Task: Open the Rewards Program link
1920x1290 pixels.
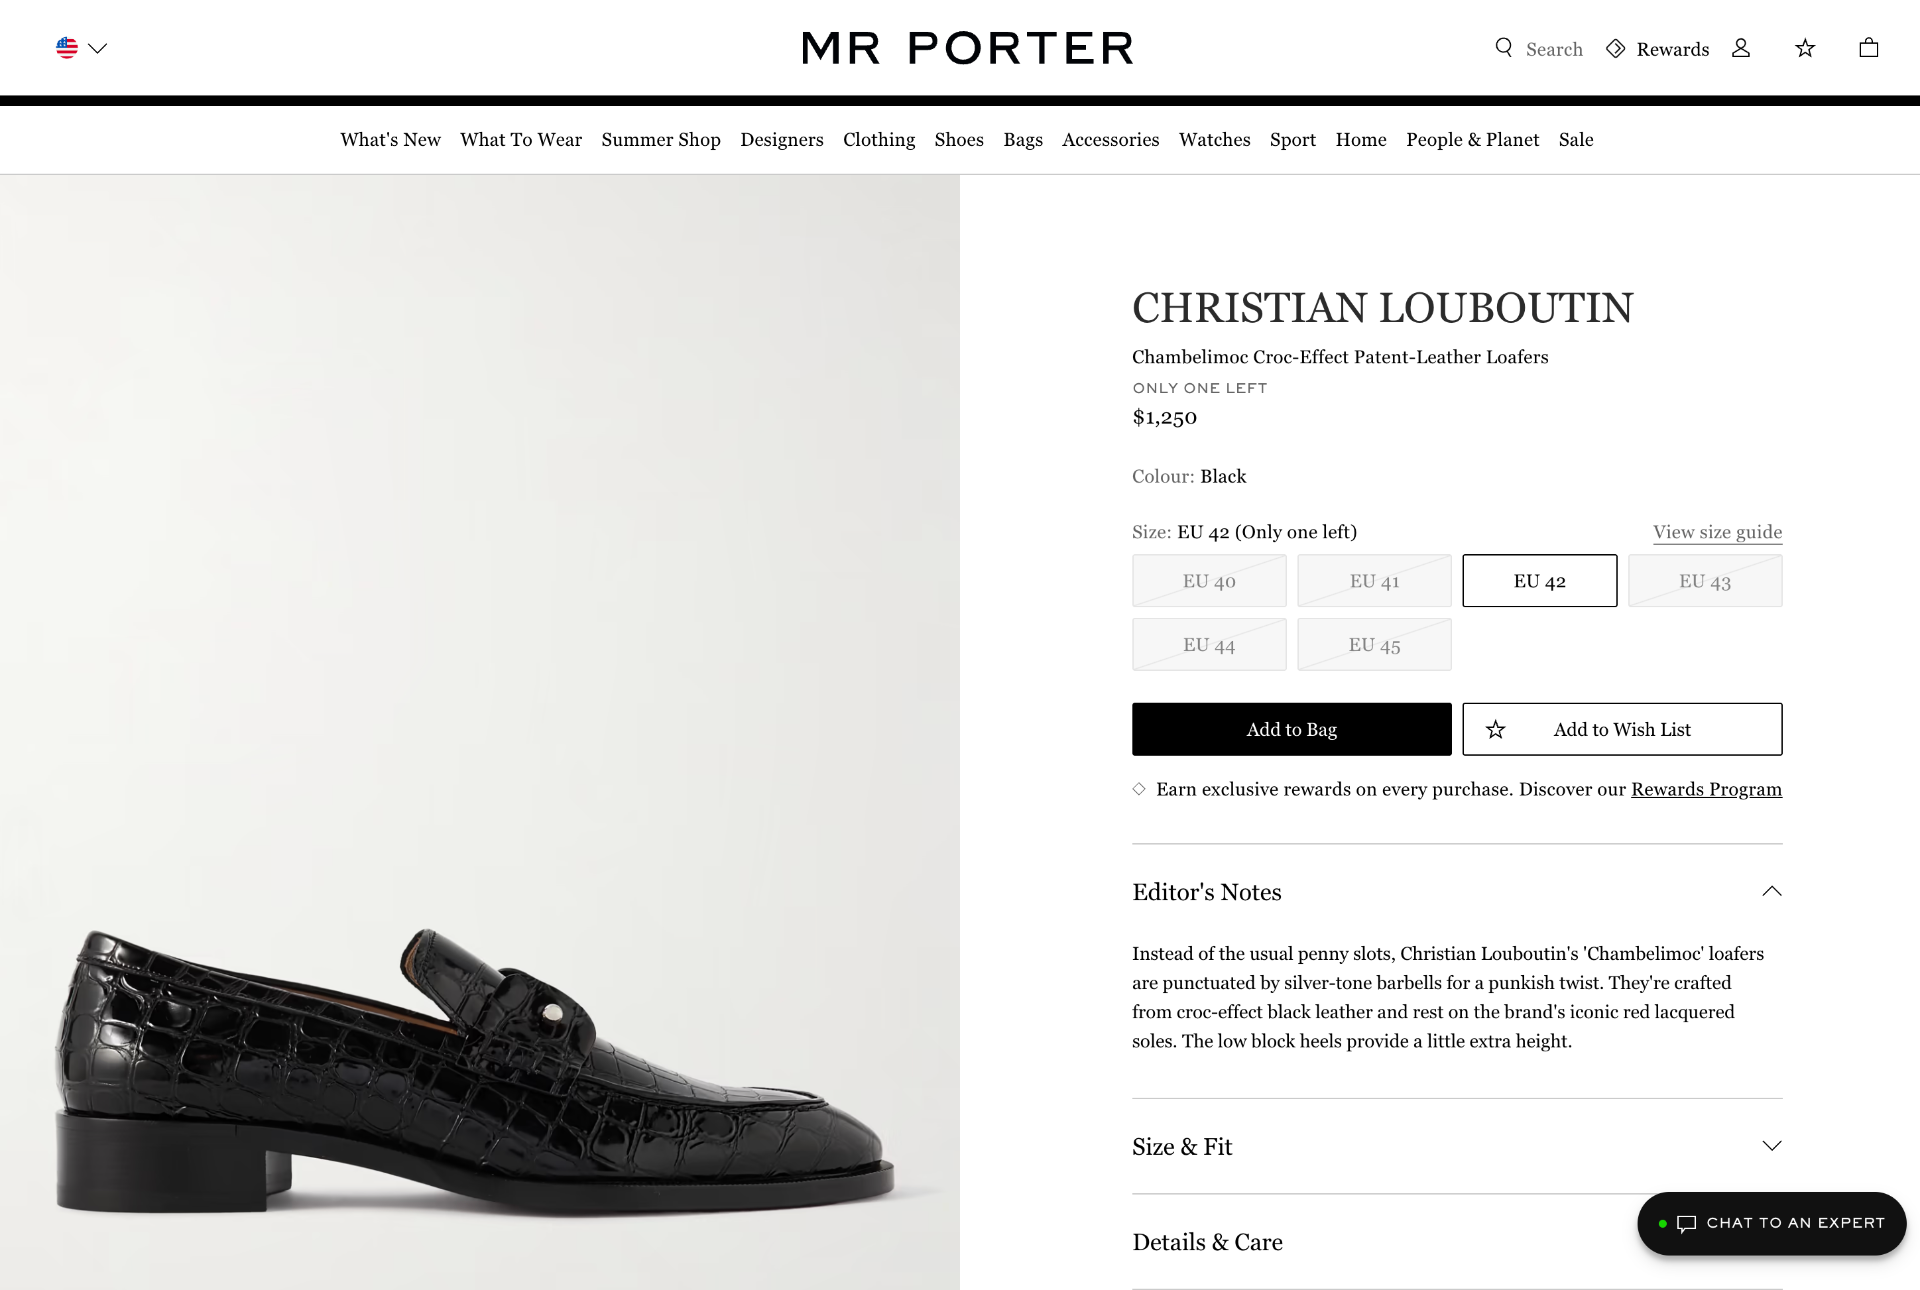Action: tap(1705, 789)
